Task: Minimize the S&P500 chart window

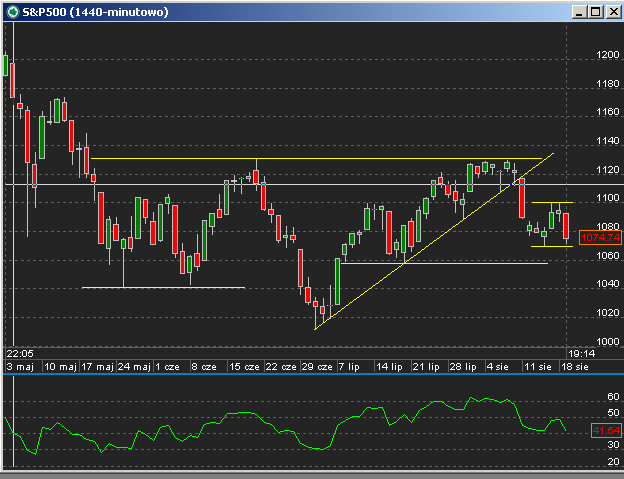Action: click(x=579, y=12)
